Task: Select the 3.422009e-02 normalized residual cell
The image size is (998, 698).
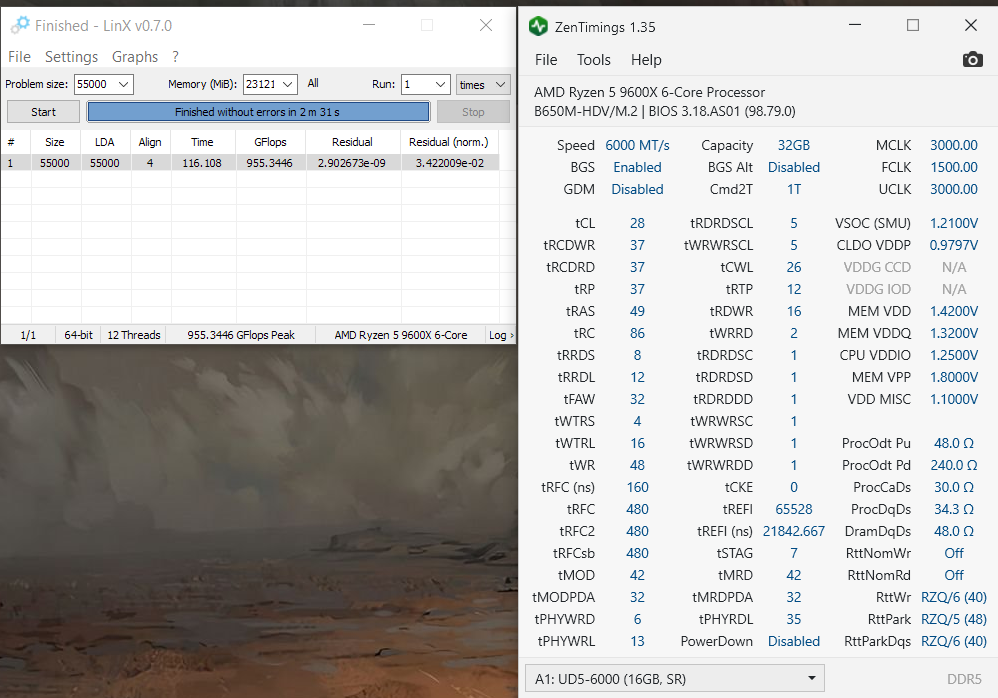Action: tap(450, 163)
